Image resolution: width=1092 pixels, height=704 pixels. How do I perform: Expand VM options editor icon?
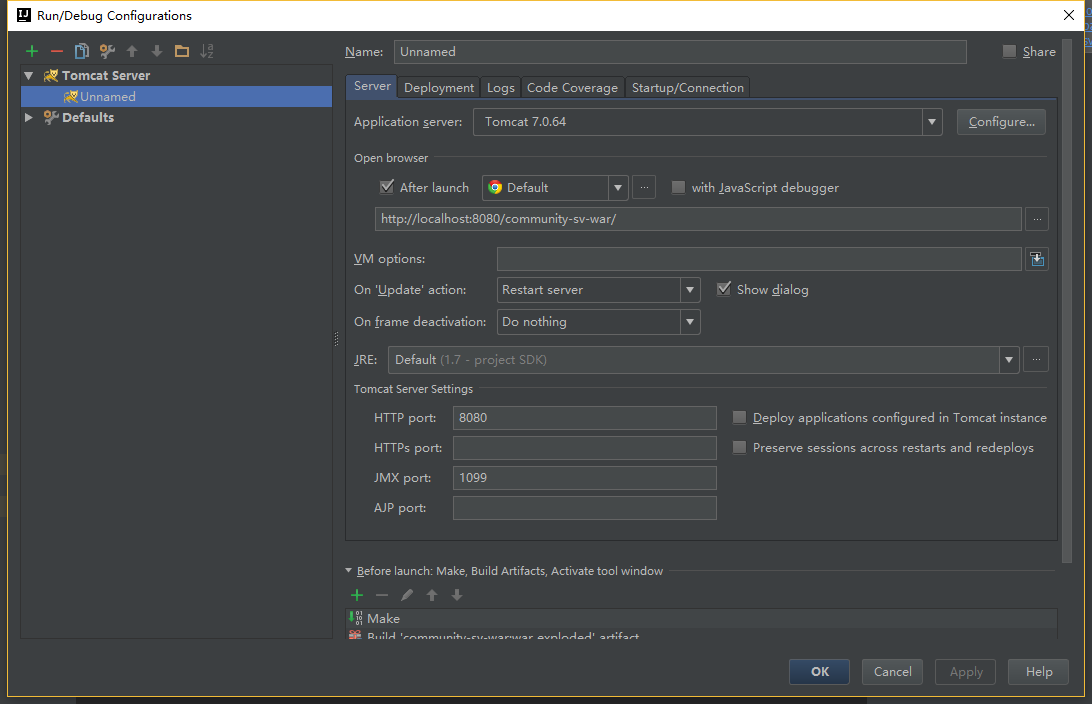tap(1037, 259)
